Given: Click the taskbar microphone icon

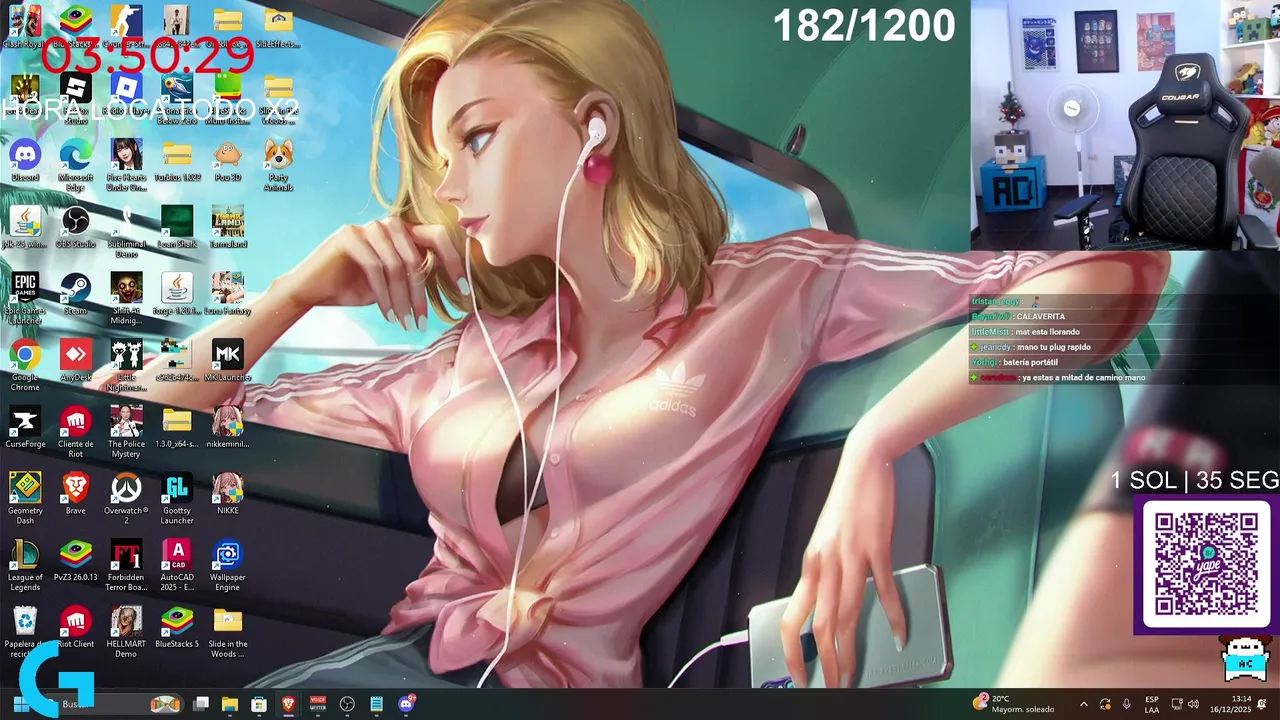Looking at the screenshot, I should click(1127, 704).
